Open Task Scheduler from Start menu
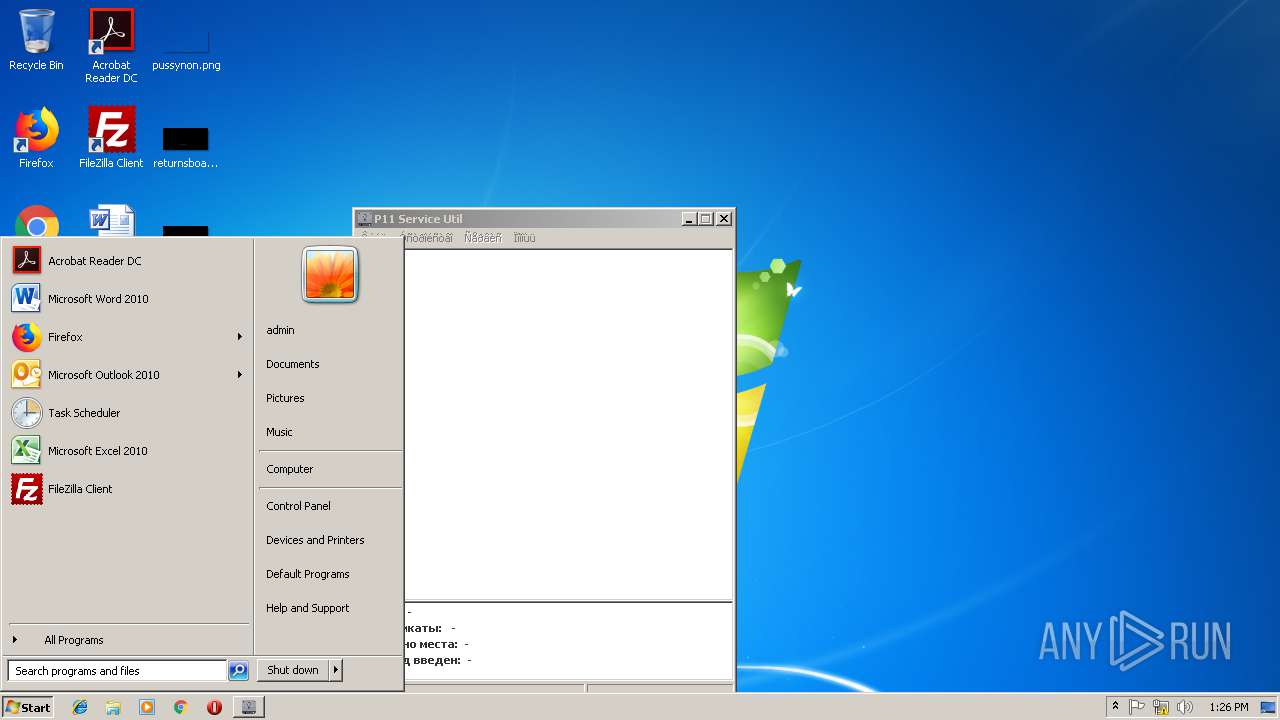 click(x=127, y=413)
